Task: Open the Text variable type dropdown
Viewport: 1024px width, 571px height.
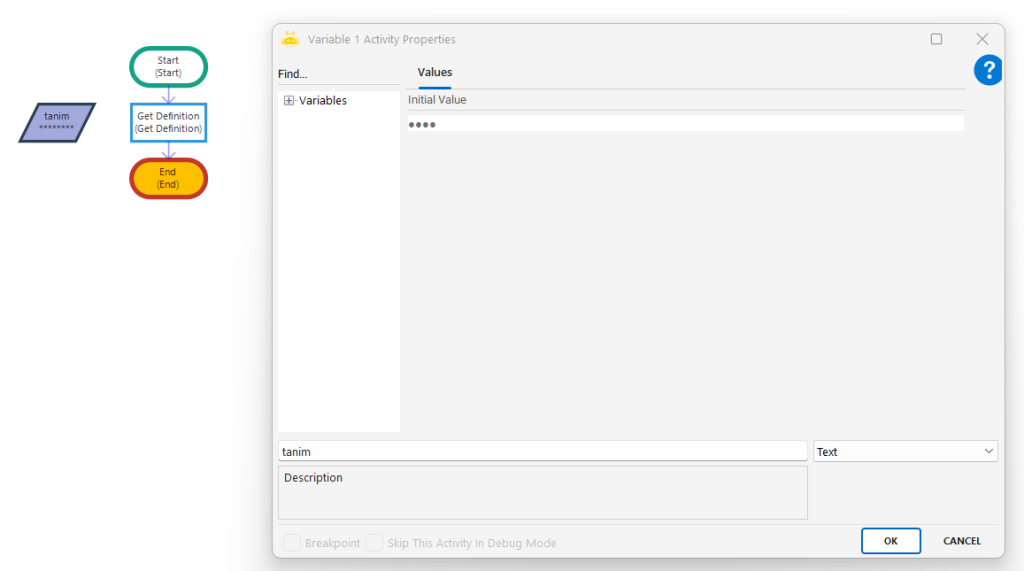Action: 905,452
